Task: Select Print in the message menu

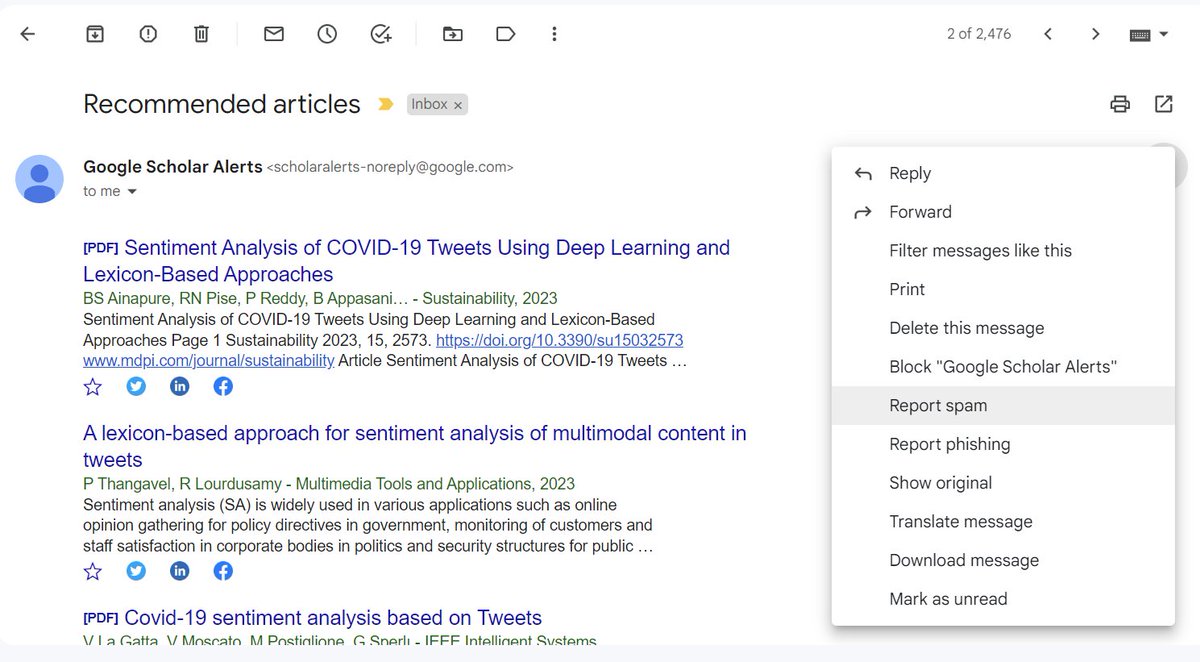Action: click(1003, 289)
